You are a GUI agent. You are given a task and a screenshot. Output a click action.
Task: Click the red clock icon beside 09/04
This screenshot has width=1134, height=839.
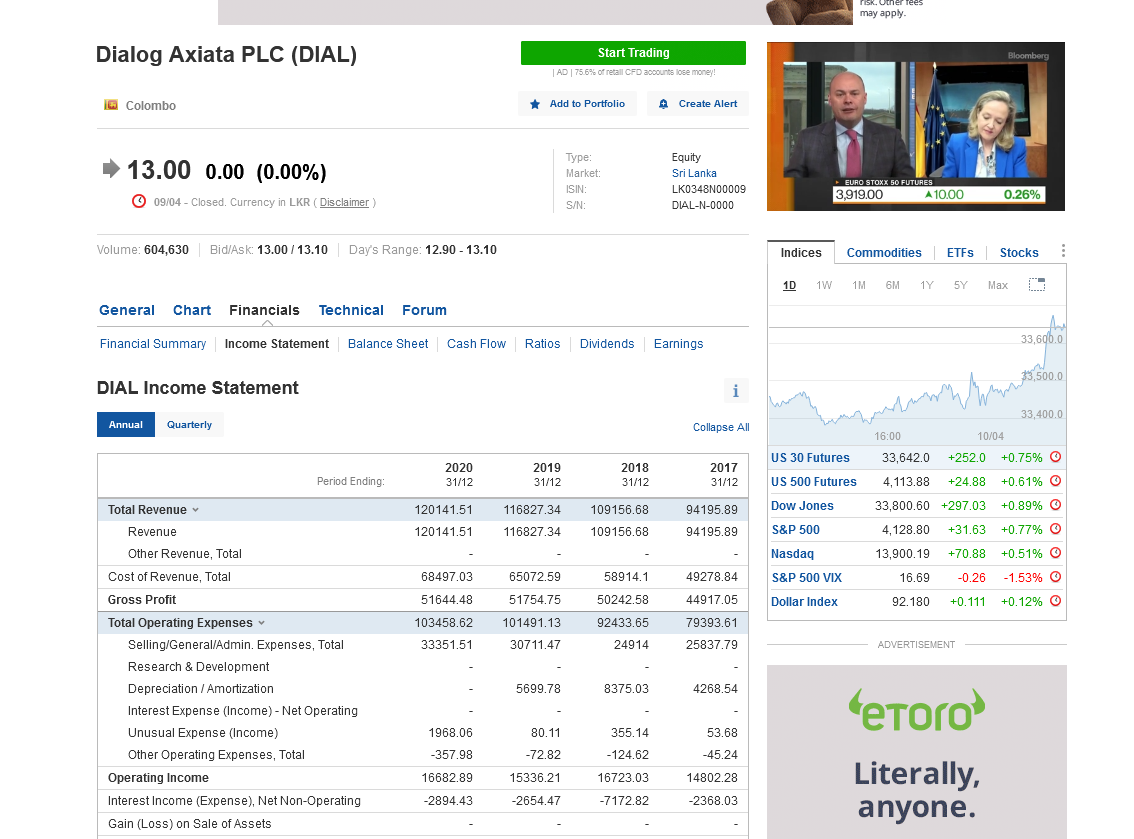(139, 201)
